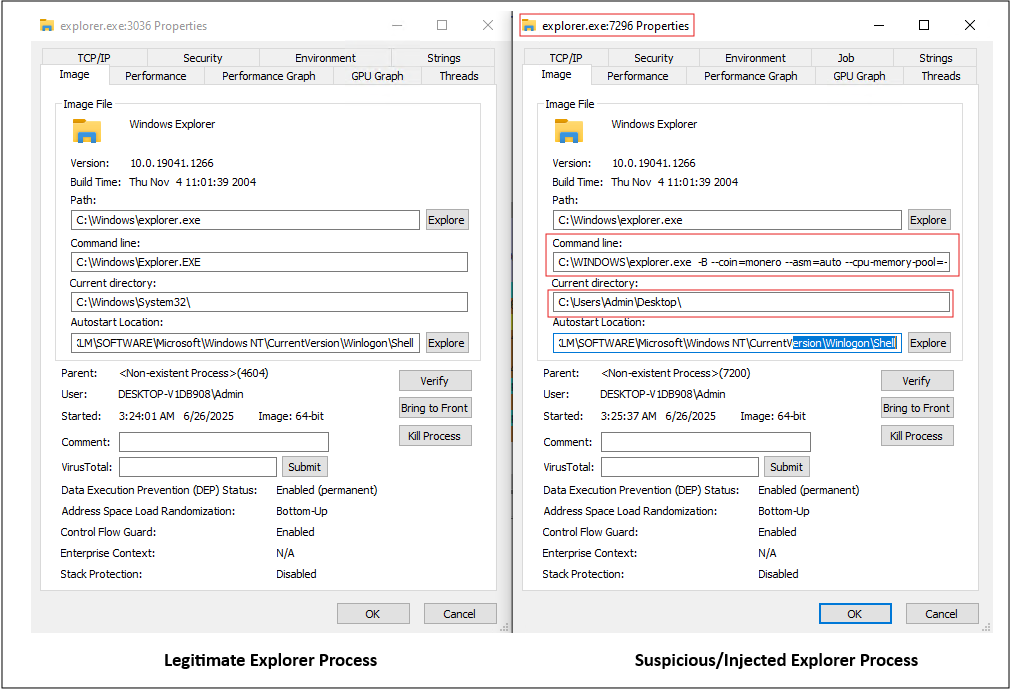Maximize the explorer.exe:7296 Properties window
This screenshot has width=1010, height=689.
click(924, 25)
